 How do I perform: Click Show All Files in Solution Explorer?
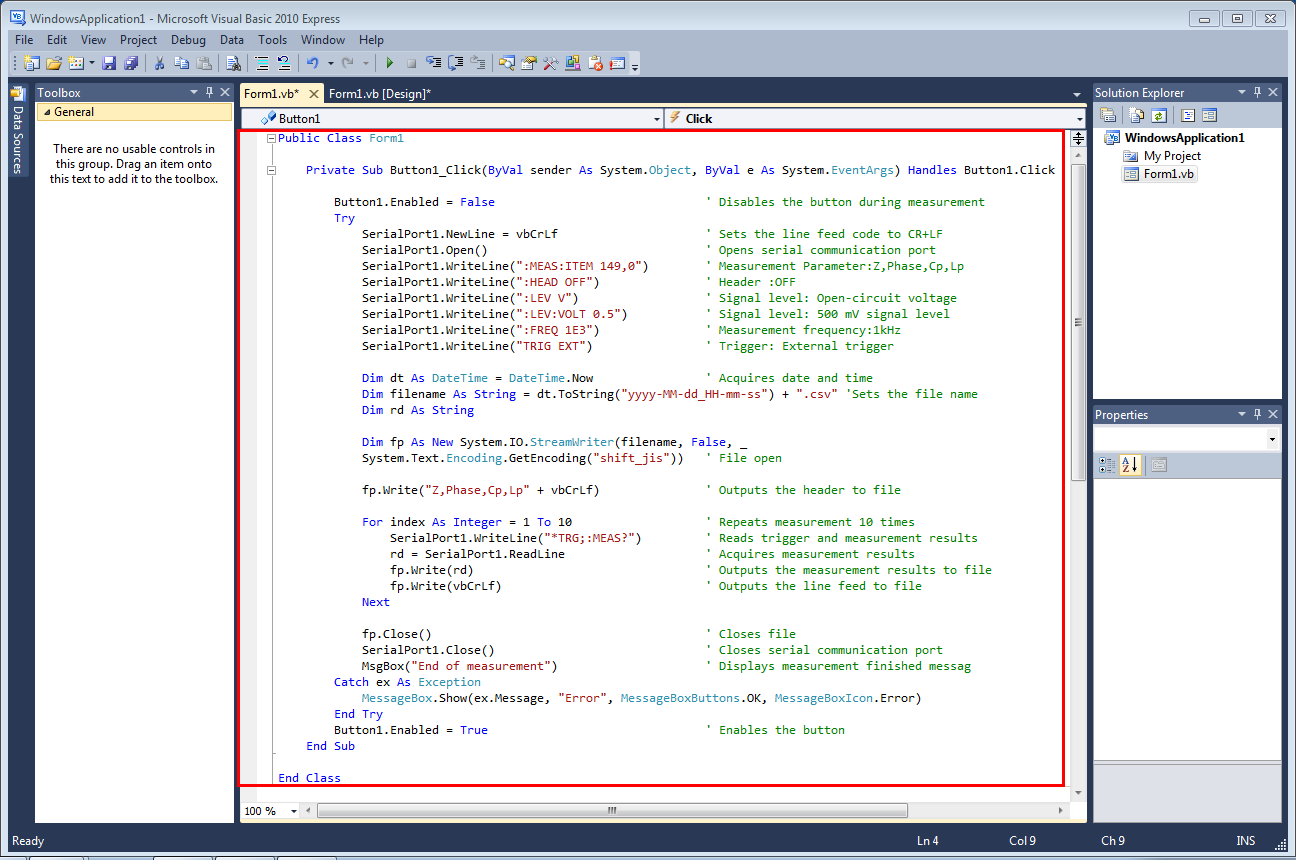point(1134,115)
